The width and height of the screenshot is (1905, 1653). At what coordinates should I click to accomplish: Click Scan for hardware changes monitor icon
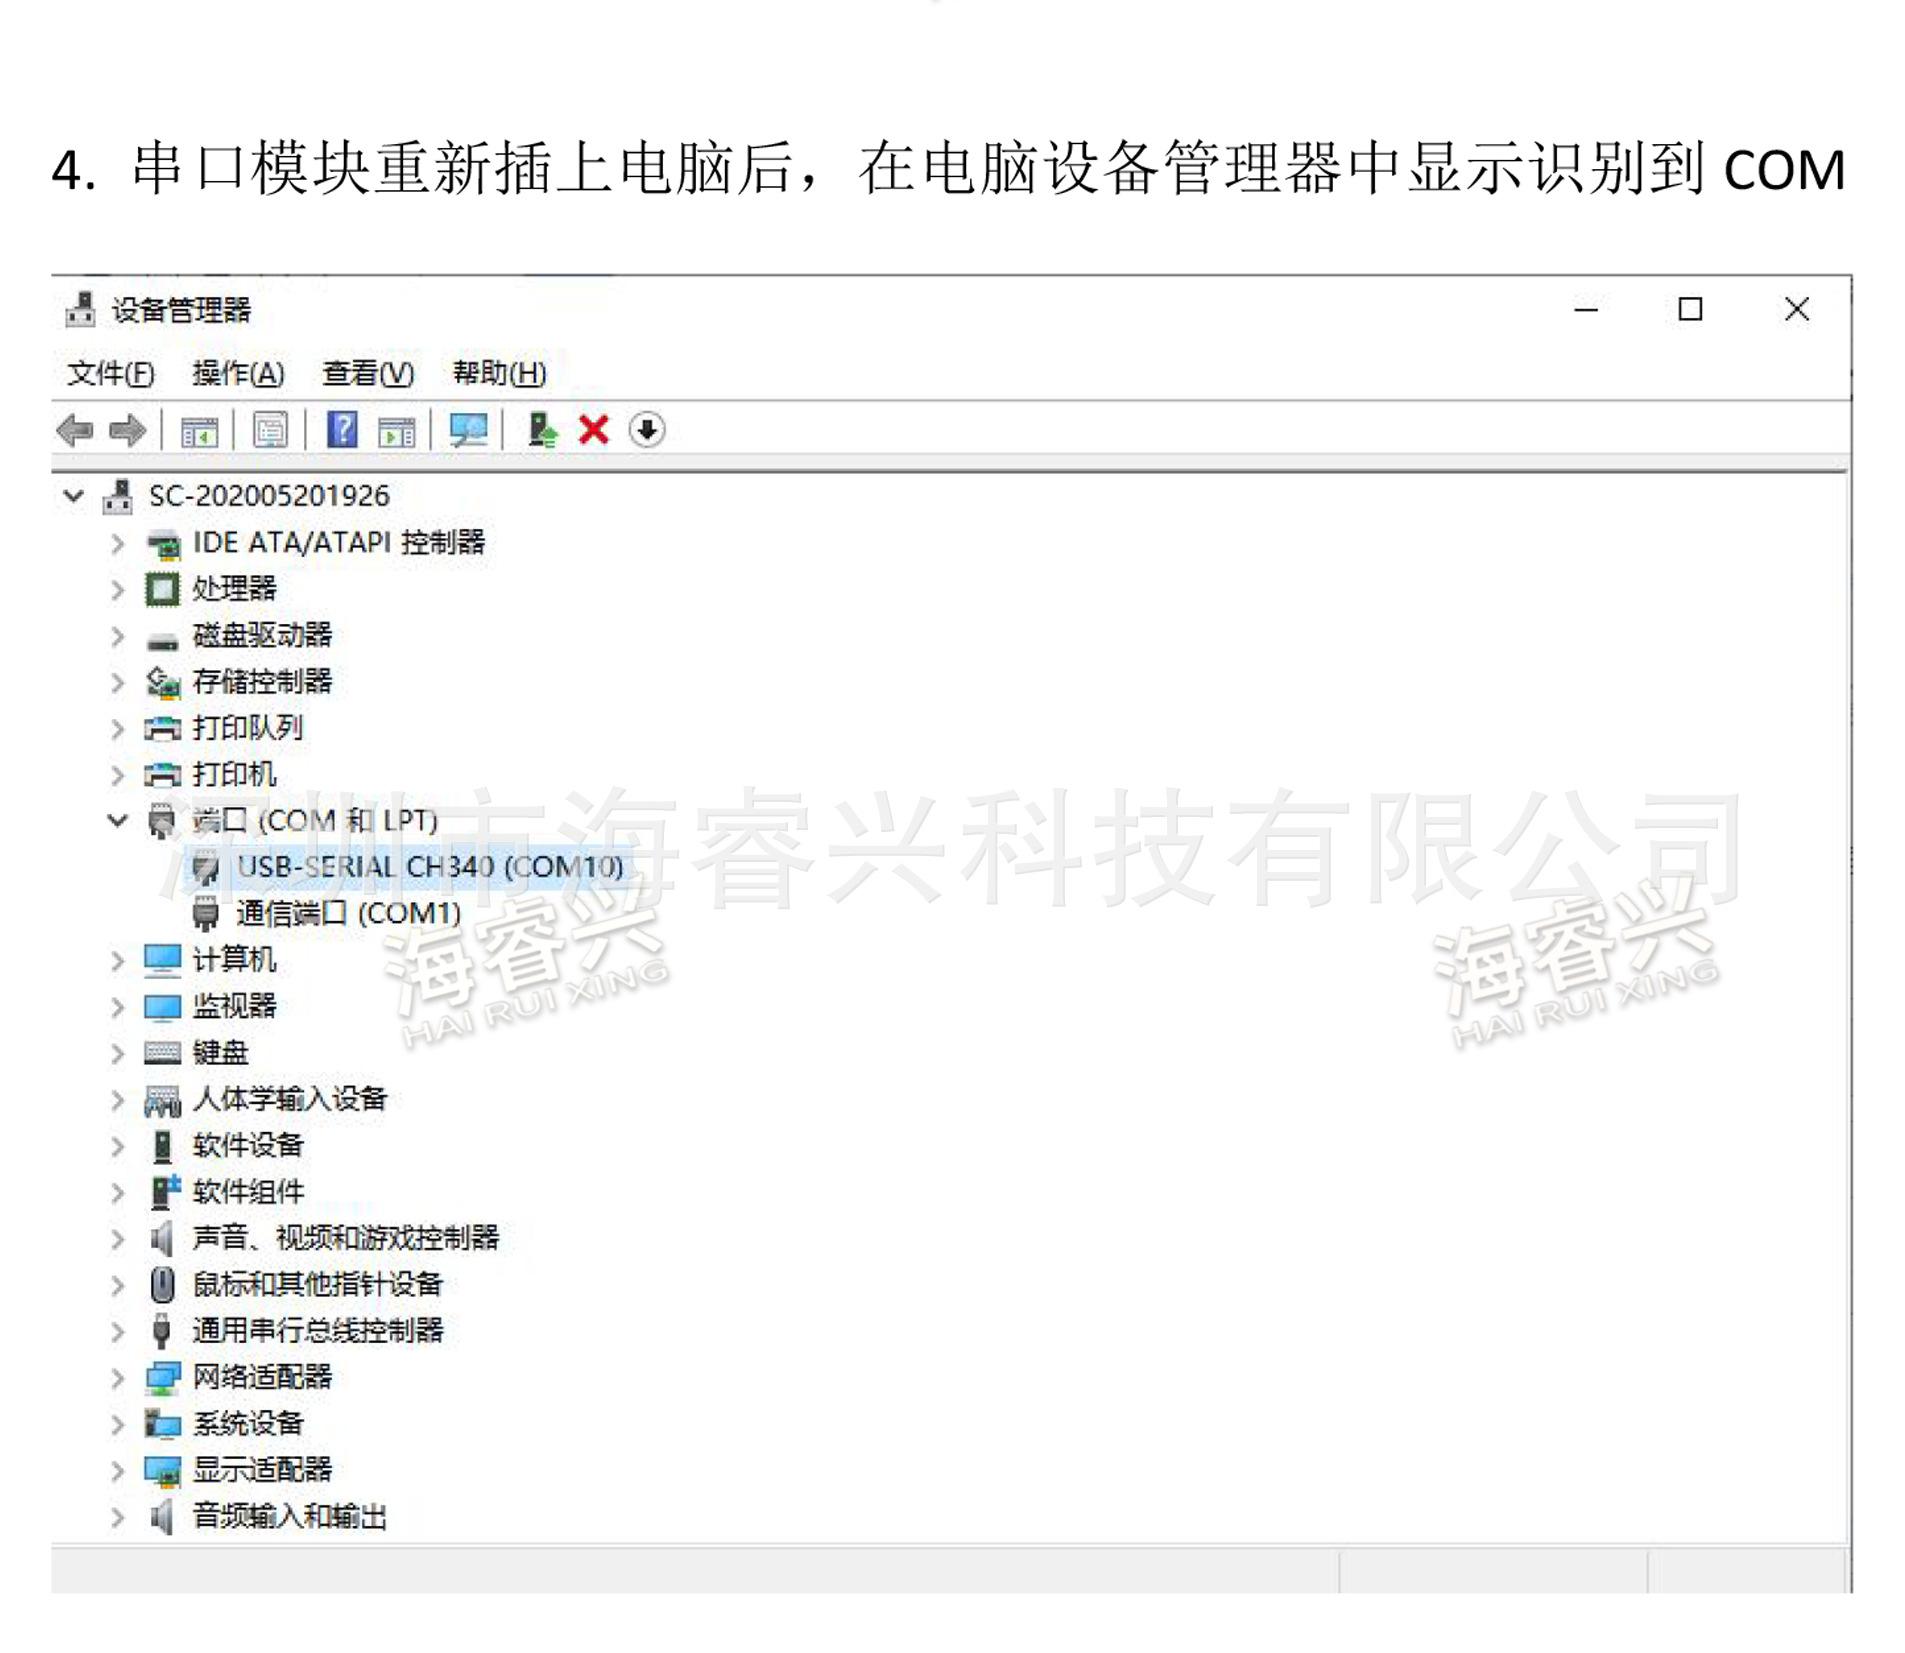(468, 431)
